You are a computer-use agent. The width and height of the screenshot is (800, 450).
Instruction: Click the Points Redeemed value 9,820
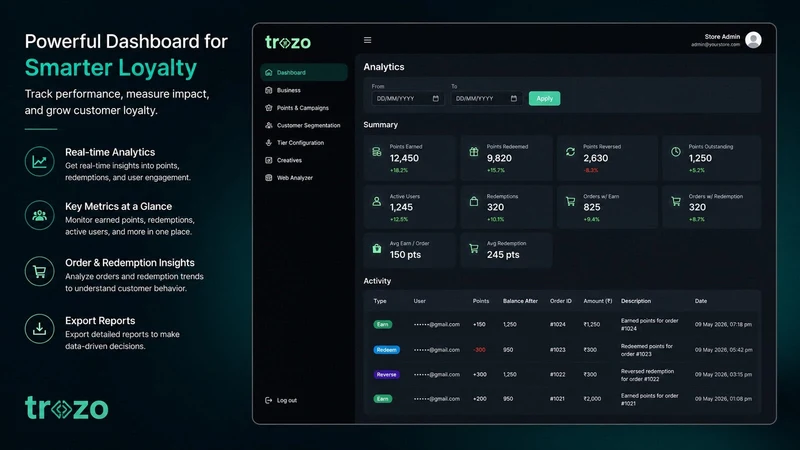coord(499,158)
